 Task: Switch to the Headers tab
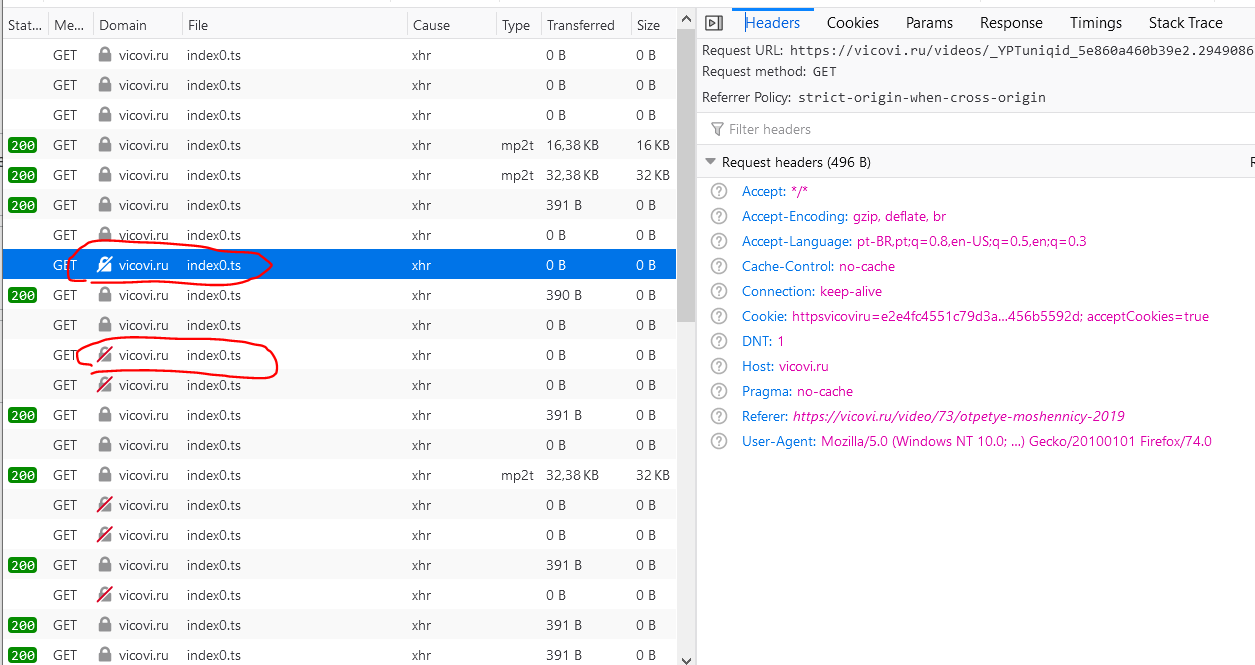point(772,23)
